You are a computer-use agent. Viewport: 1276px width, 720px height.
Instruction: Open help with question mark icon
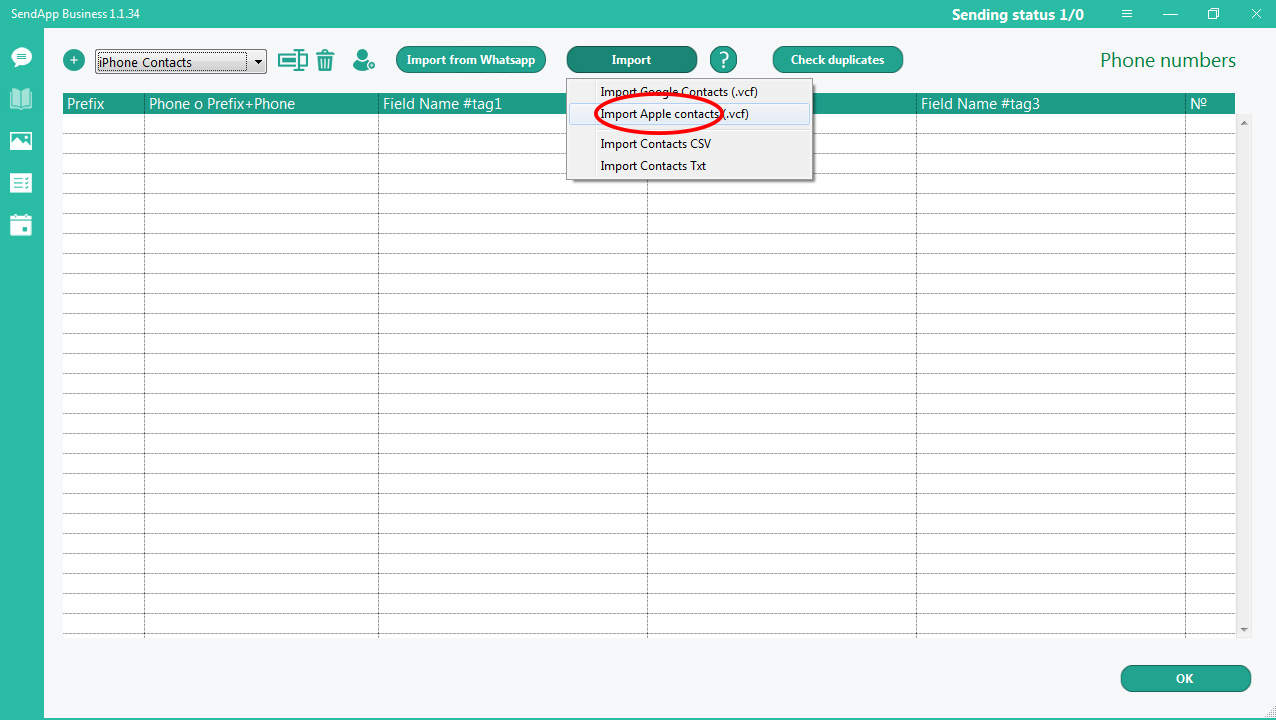(x=723, y=60)
